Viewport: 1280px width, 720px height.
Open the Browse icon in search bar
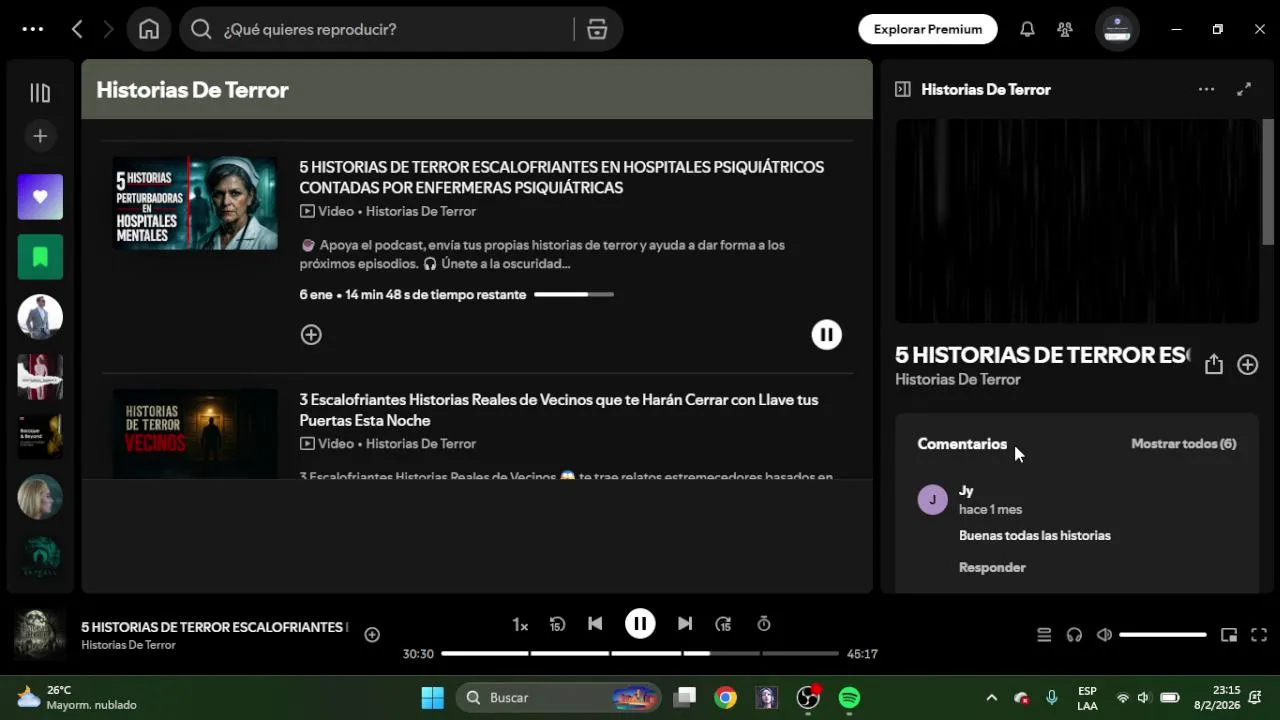[597, 29]
